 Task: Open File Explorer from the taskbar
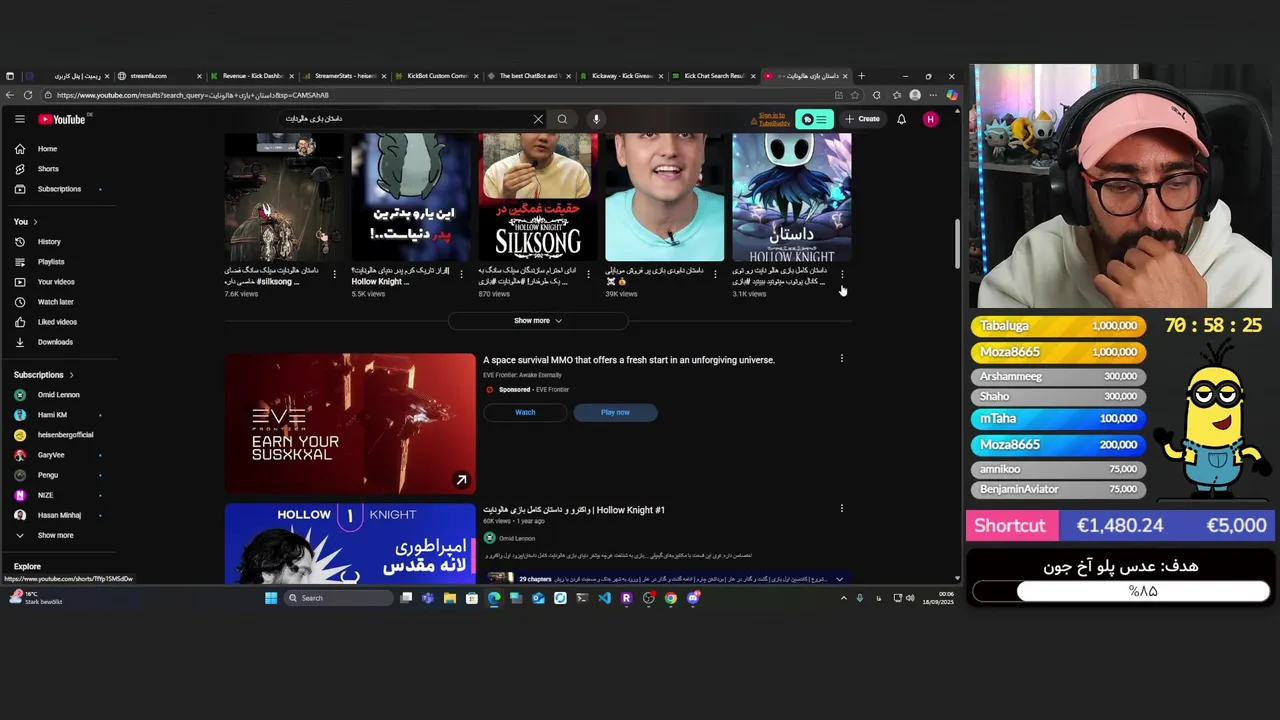pyautogui.click(x=450, y=598)
